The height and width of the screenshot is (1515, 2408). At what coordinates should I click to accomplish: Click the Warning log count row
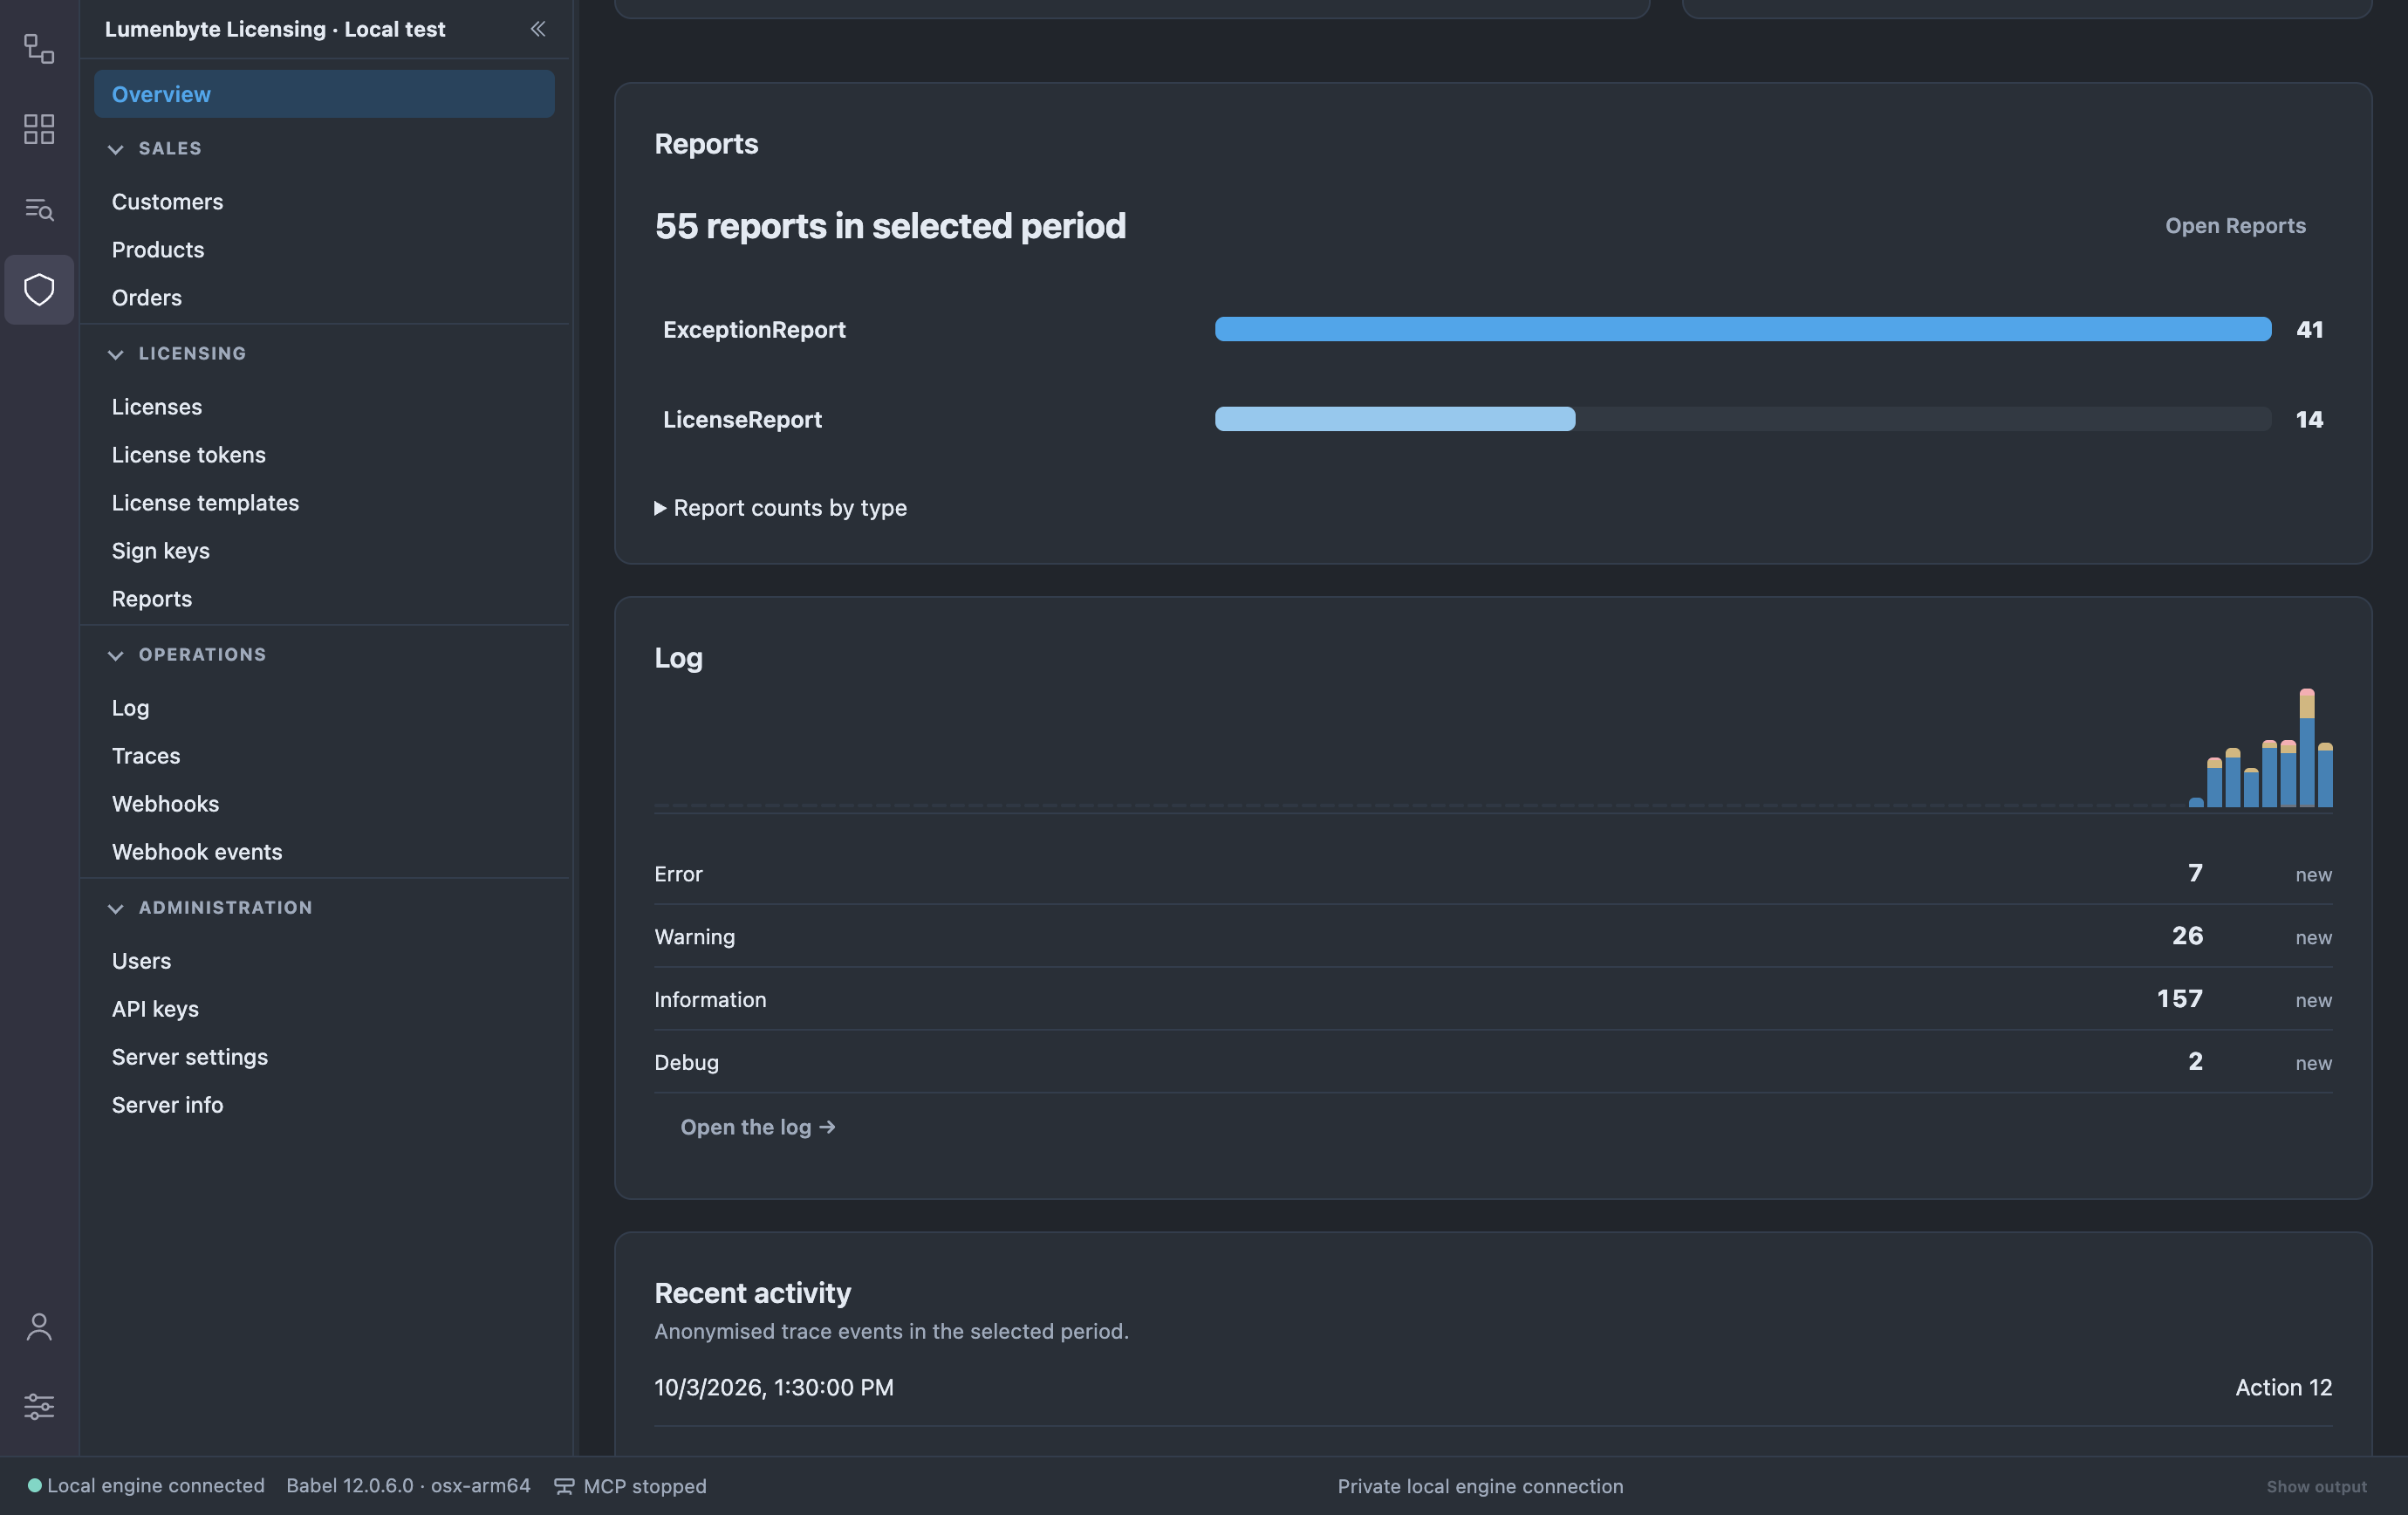[x=1493, y=937]
